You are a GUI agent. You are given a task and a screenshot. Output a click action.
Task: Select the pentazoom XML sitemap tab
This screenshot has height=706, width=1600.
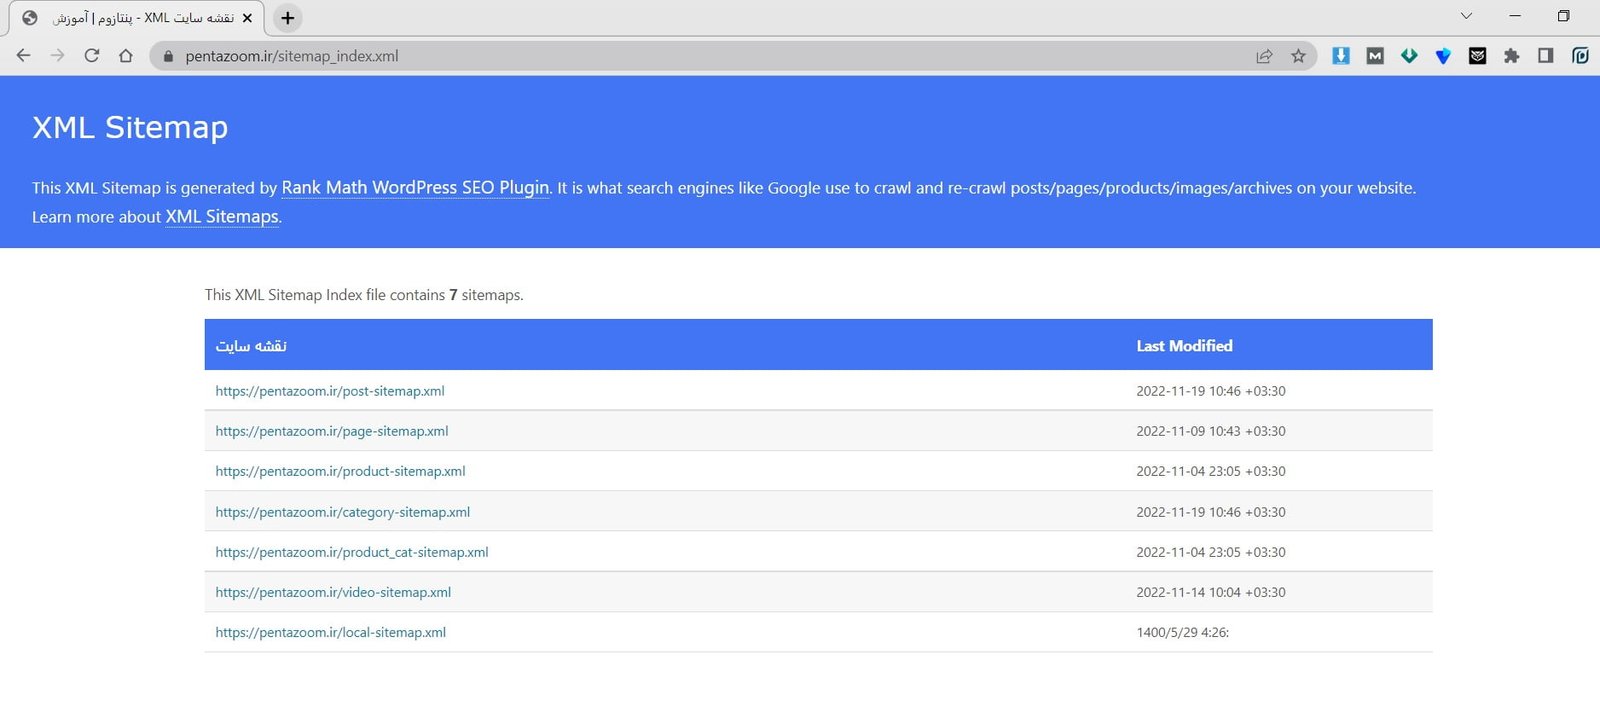140,18
